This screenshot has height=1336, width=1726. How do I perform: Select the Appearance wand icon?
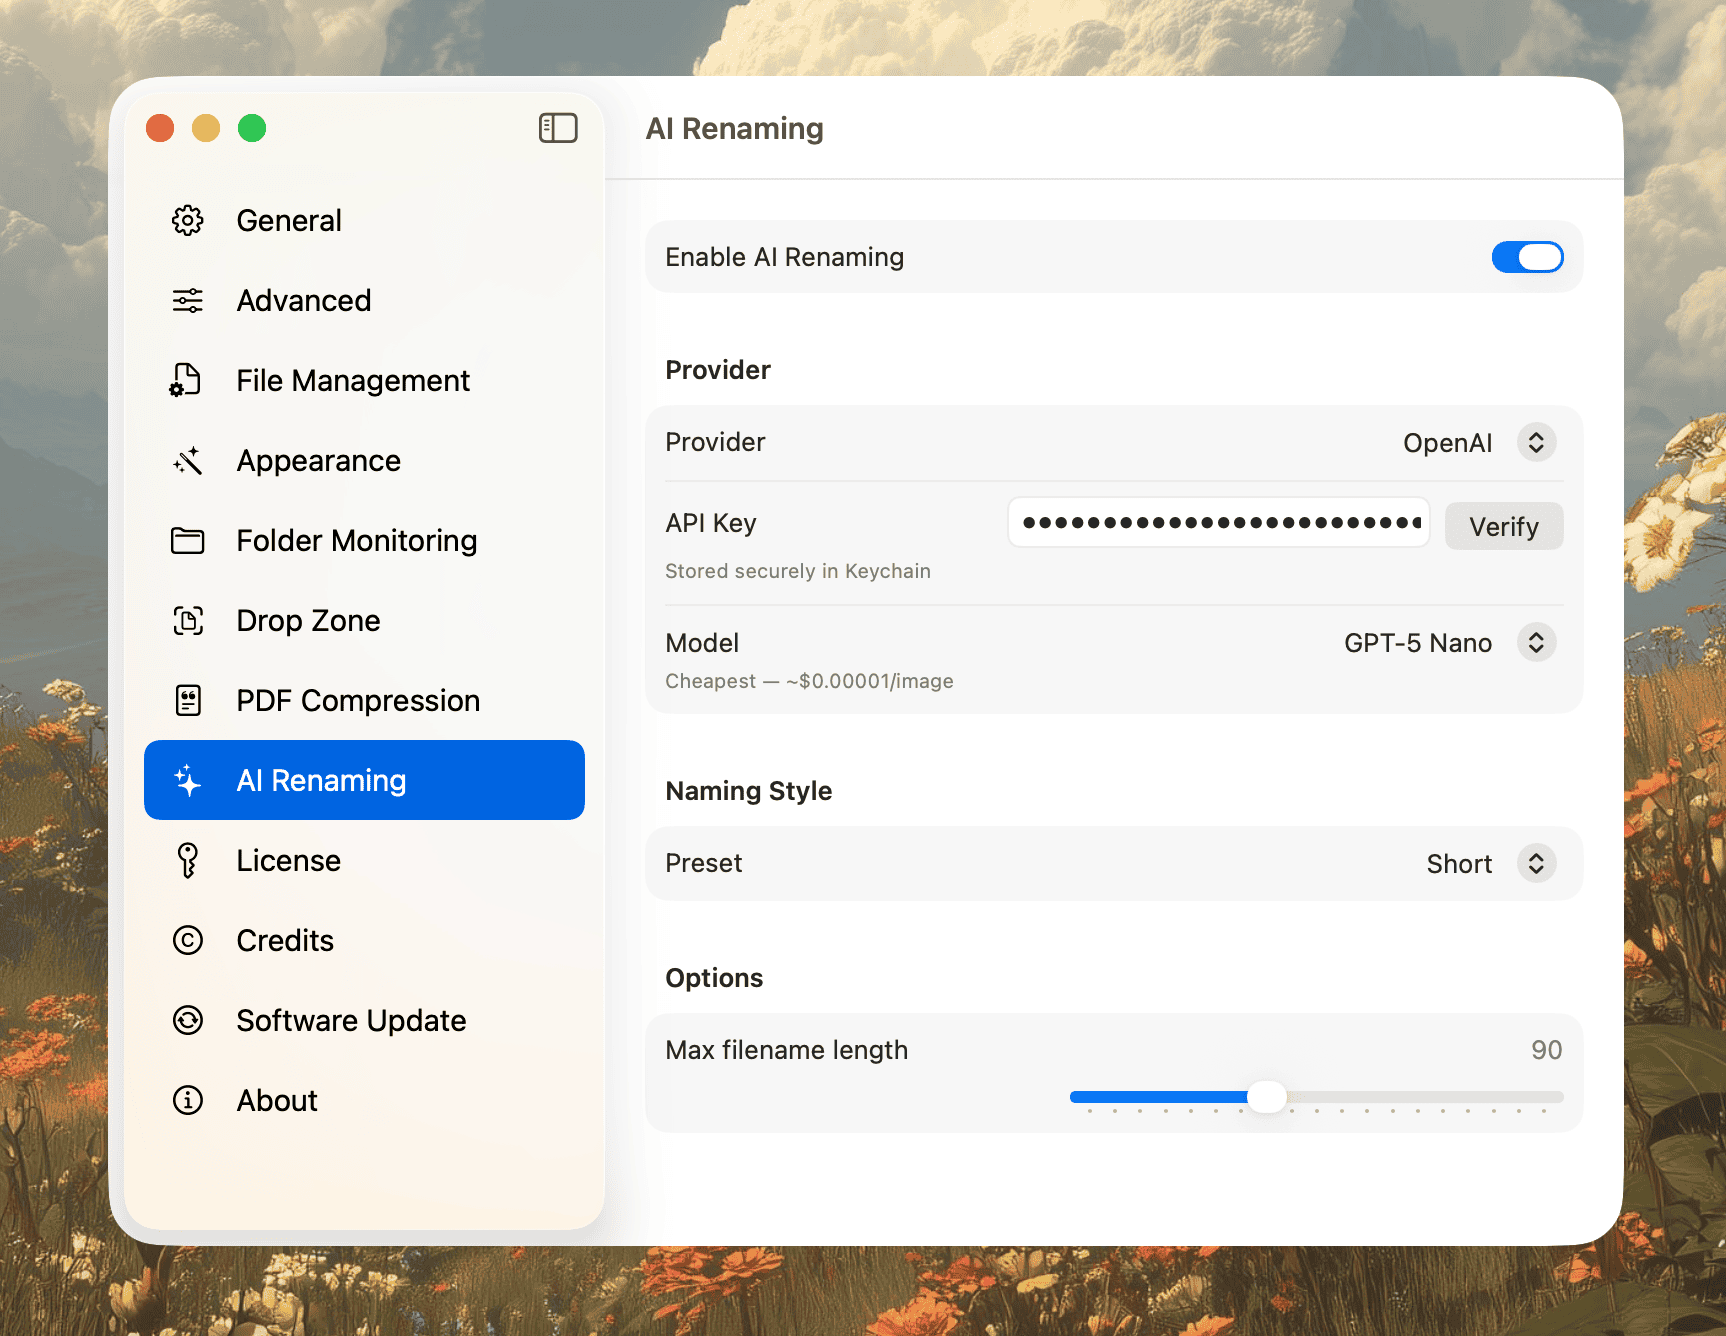[186, 460]
